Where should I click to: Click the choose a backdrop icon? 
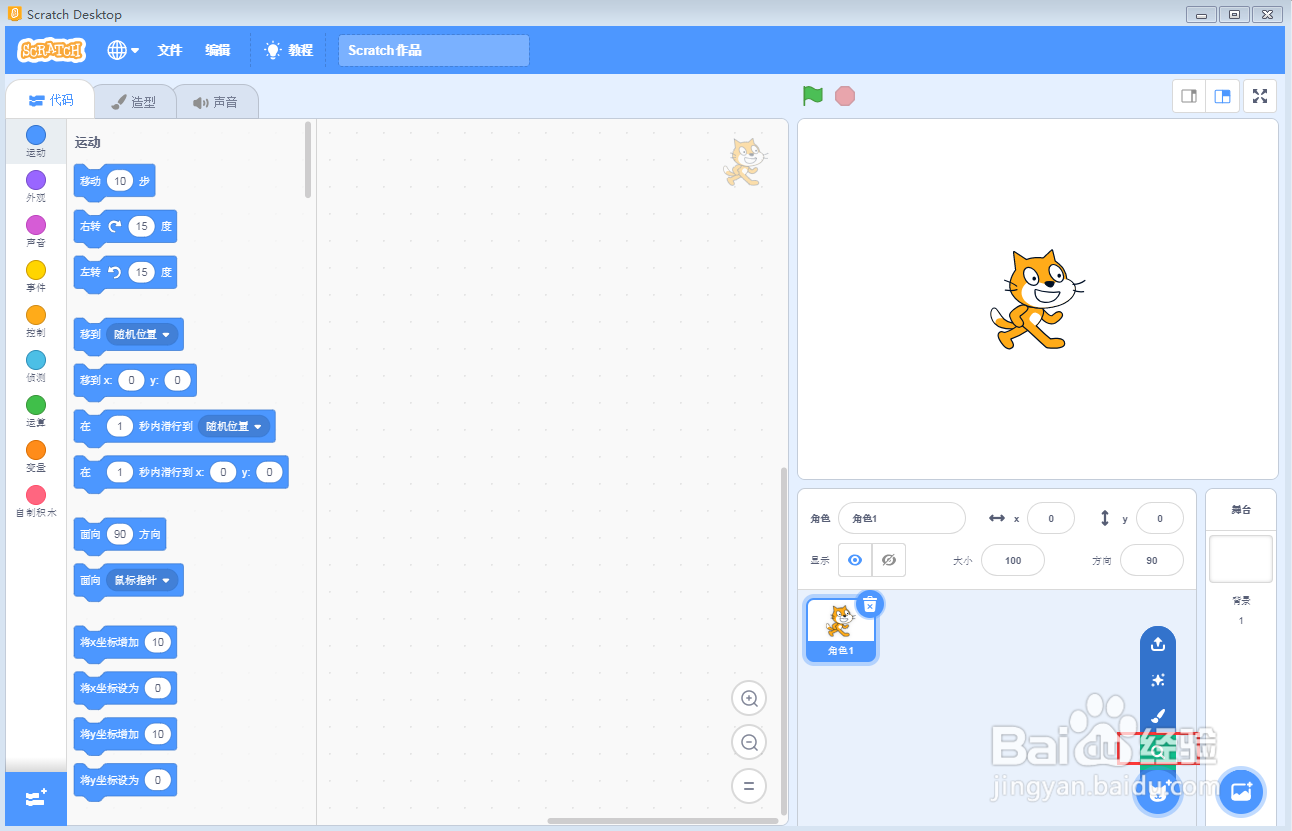coord(1240,791)
